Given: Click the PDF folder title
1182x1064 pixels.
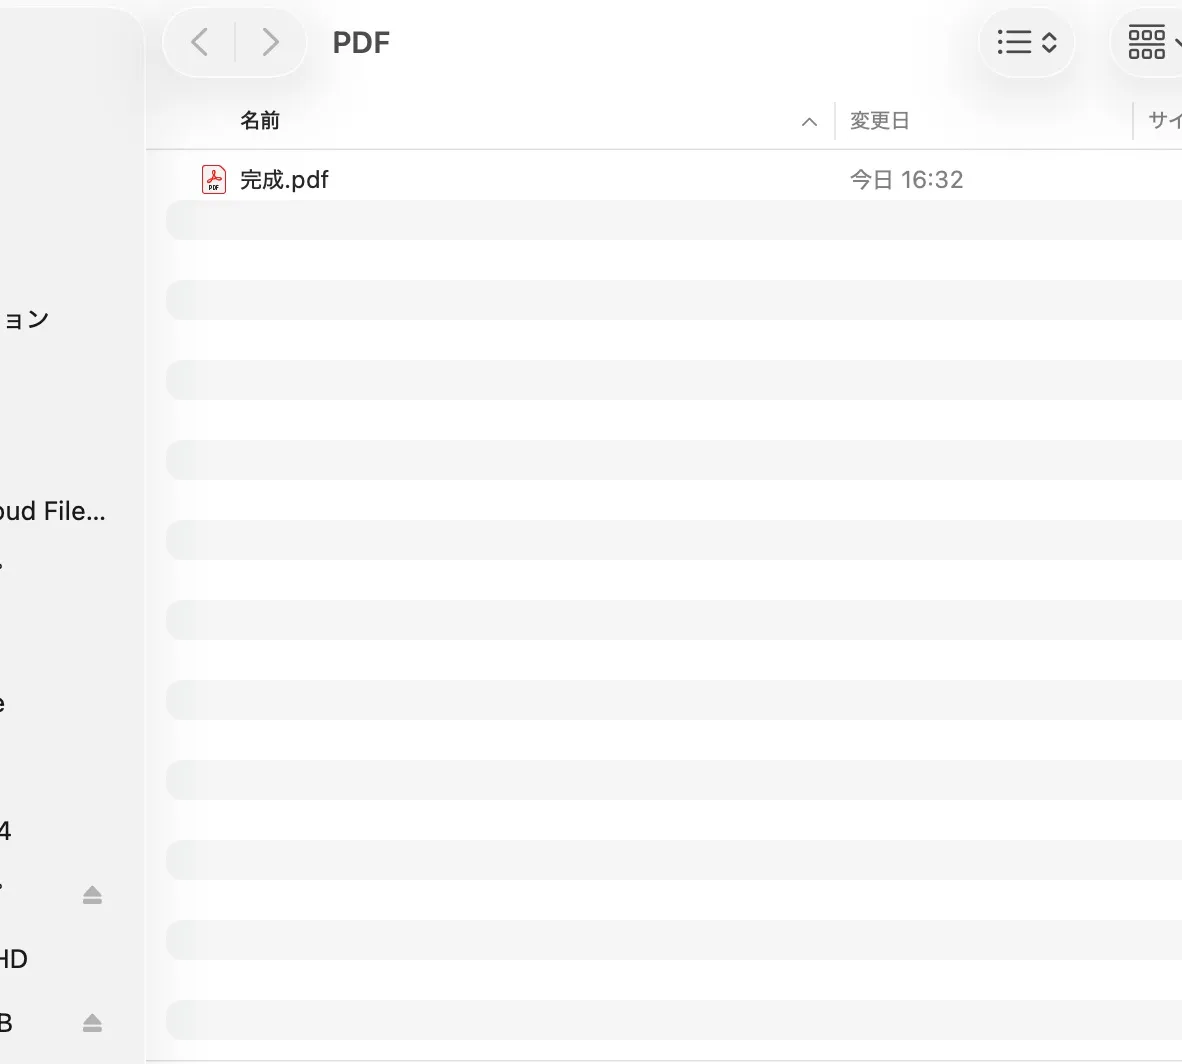Looking at the screenshot, I should pyautogui.click(x=361, y=42).
